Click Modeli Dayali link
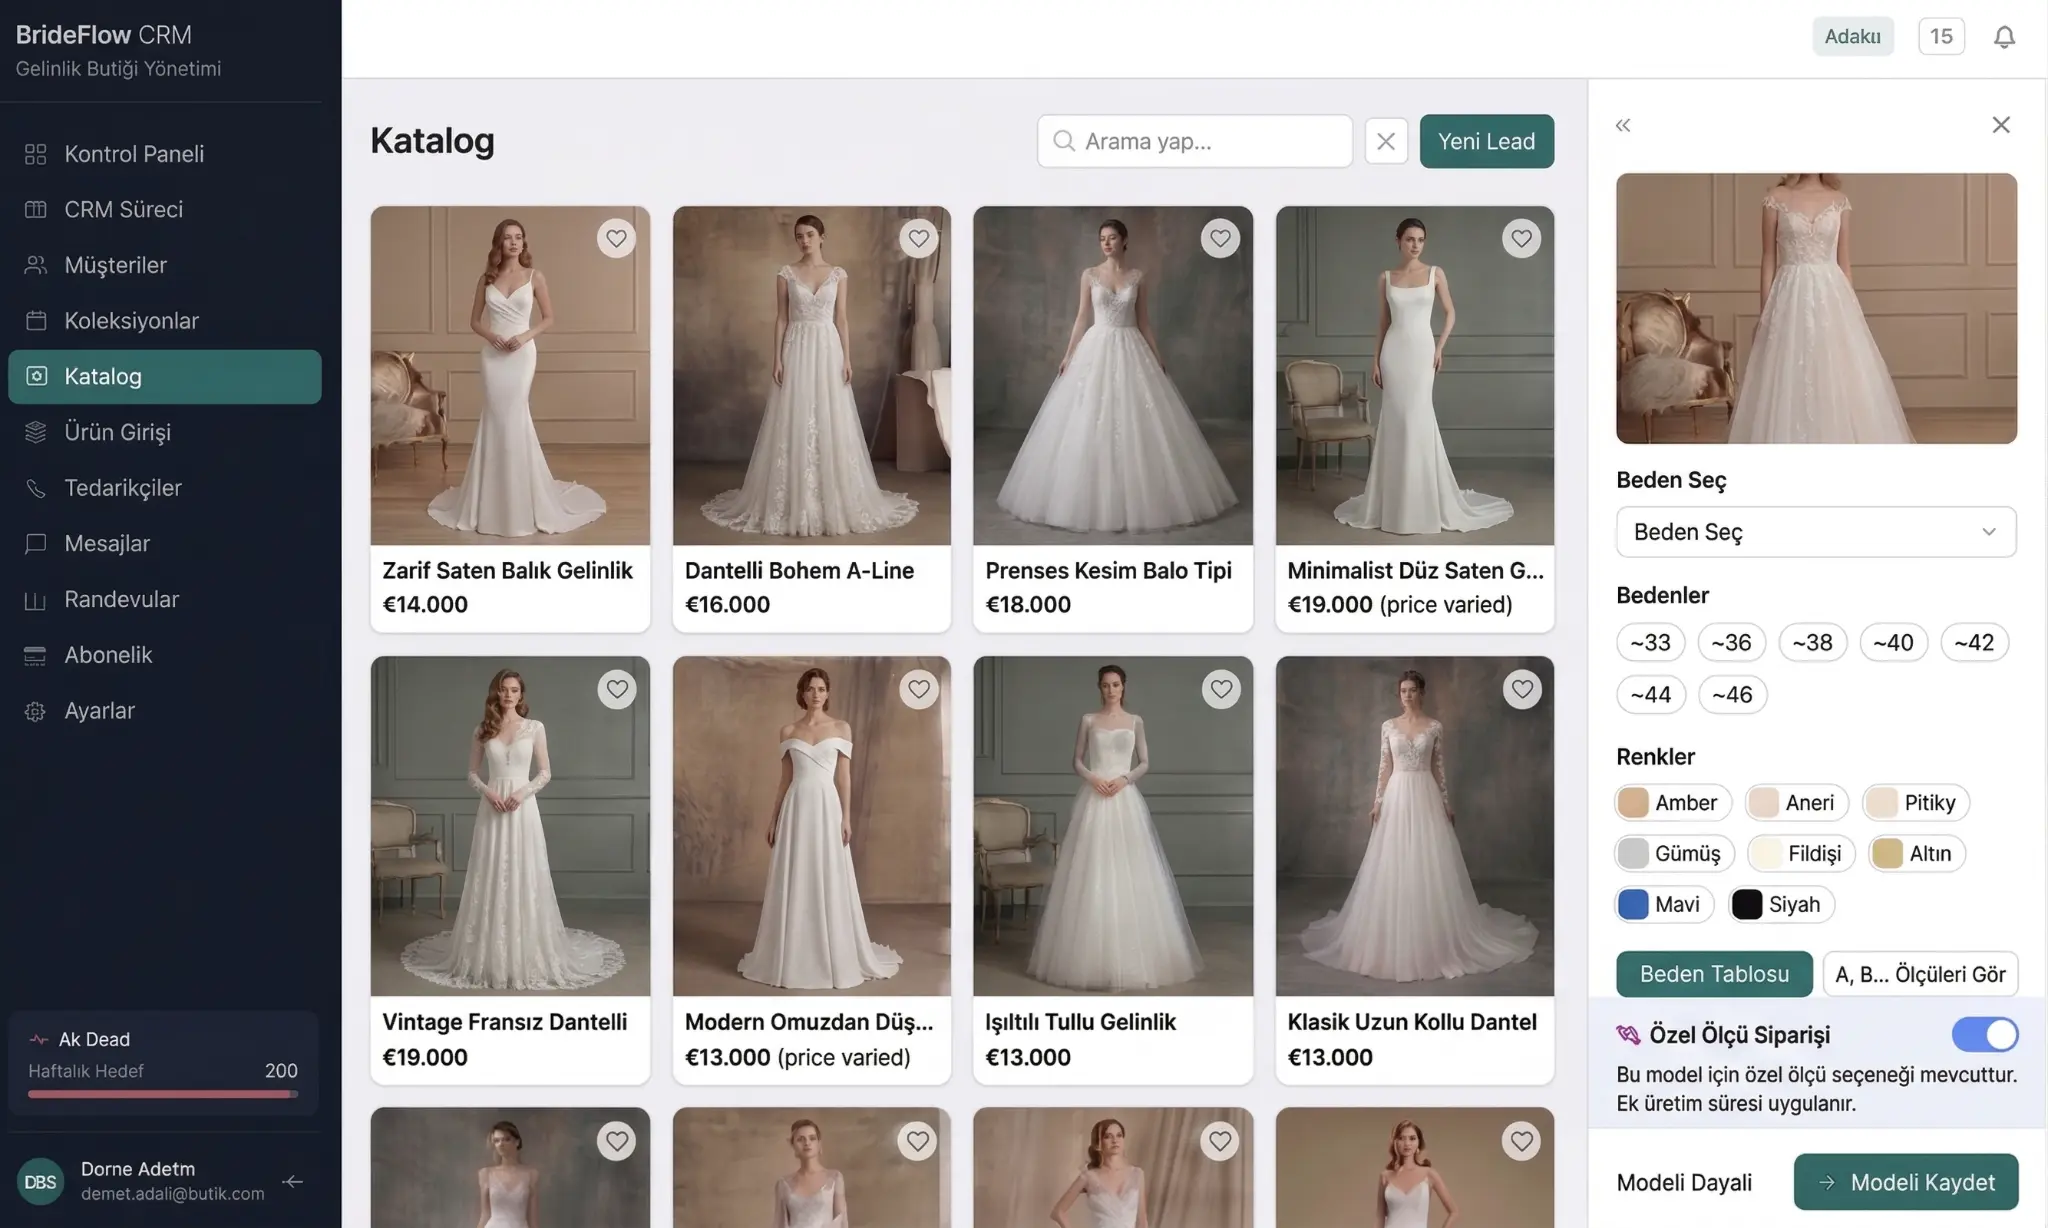 point(1684,1182)
